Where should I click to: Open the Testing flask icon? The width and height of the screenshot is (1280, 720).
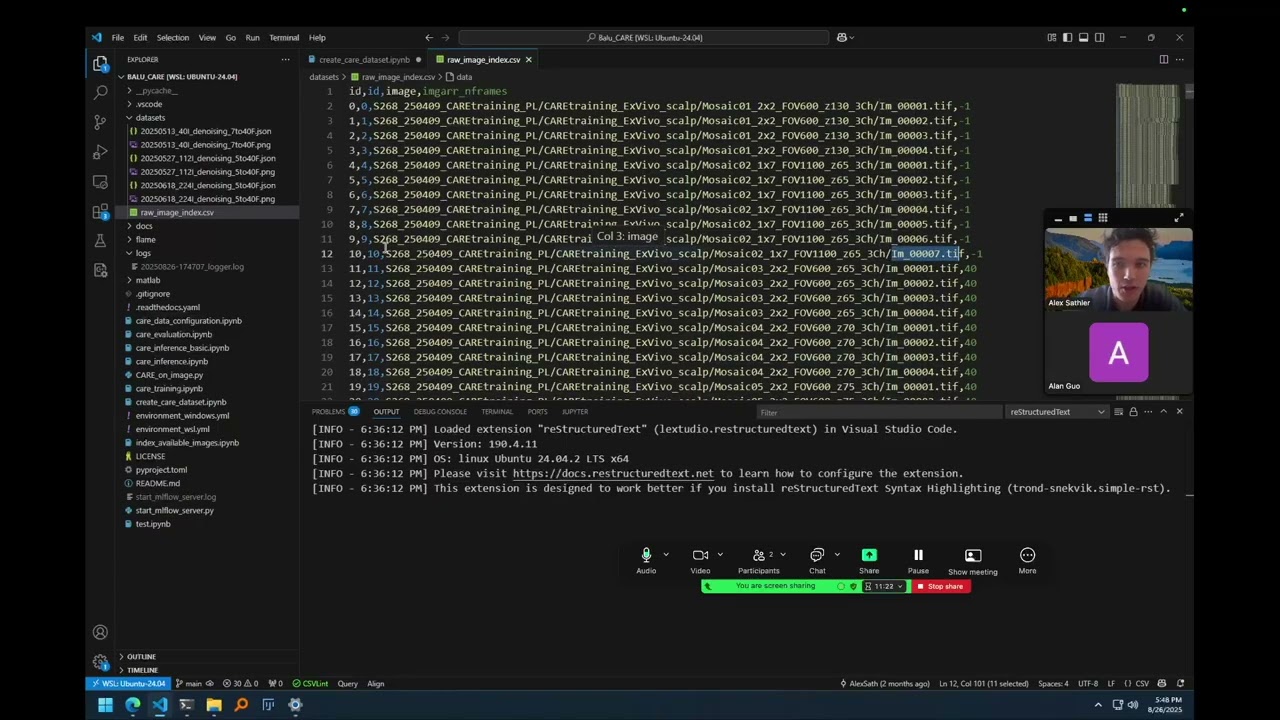click(x=100, y=241)
